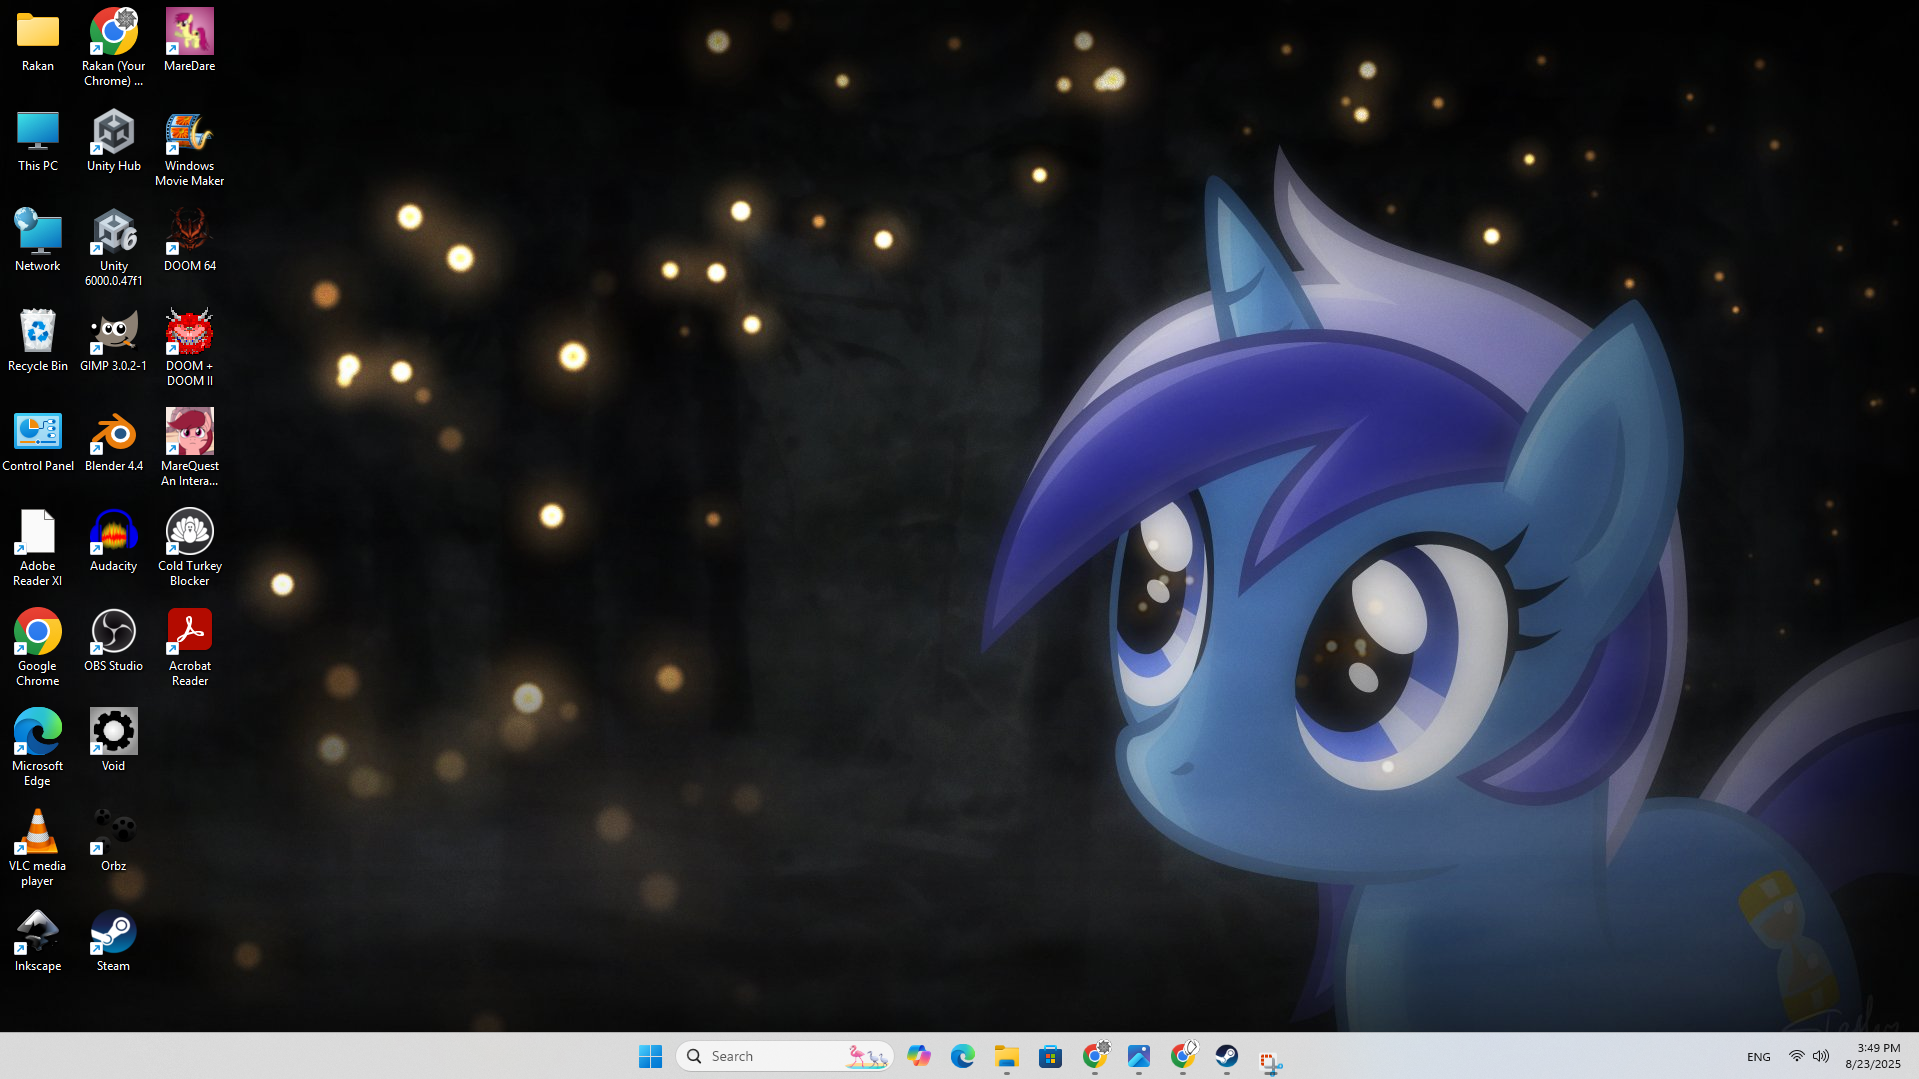Select the DOOM + DOOM II shortcut

click(190, 348)
